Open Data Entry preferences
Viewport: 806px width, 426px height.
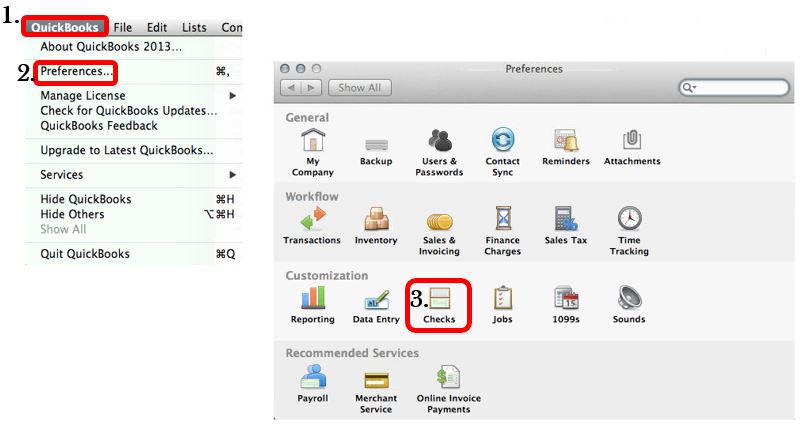376,299
